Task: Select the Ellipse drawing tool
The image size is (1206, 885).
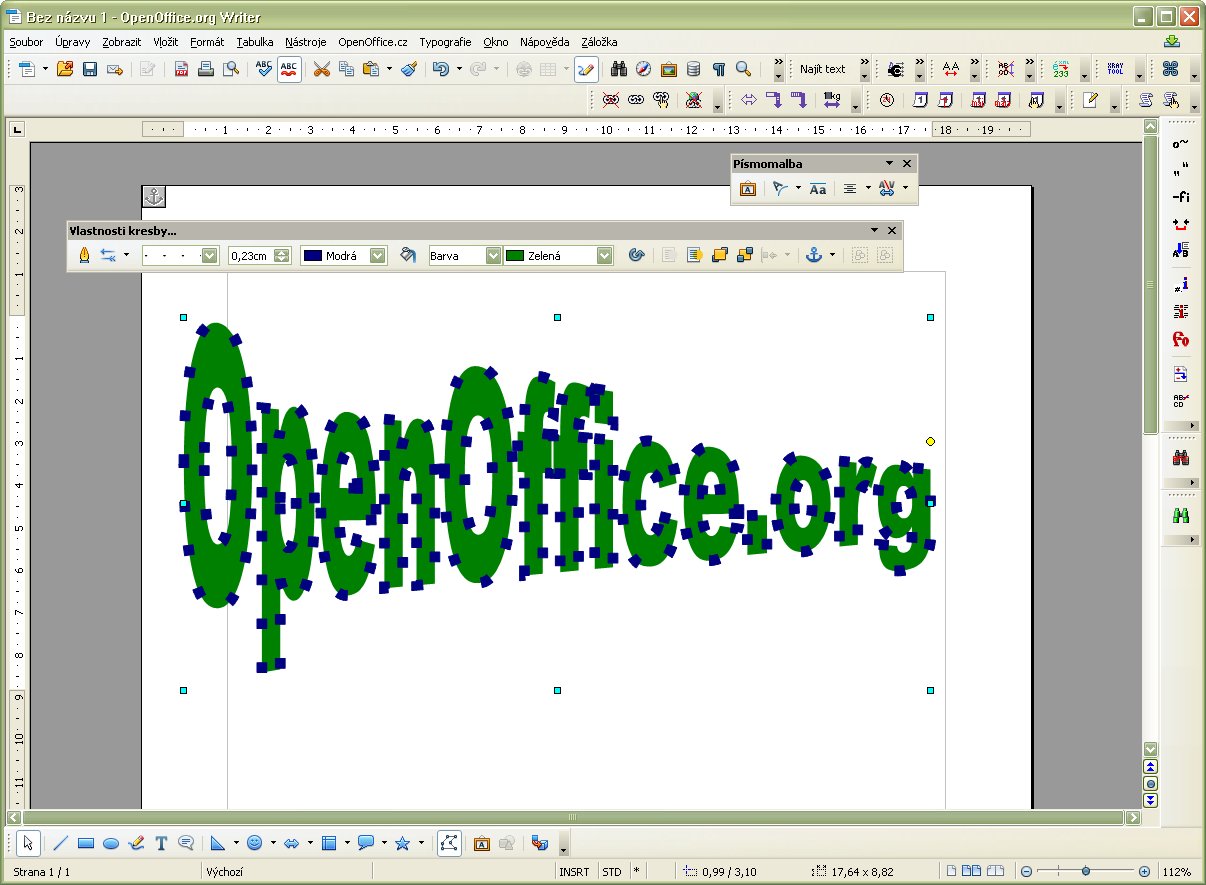Action: coord(111,843)
